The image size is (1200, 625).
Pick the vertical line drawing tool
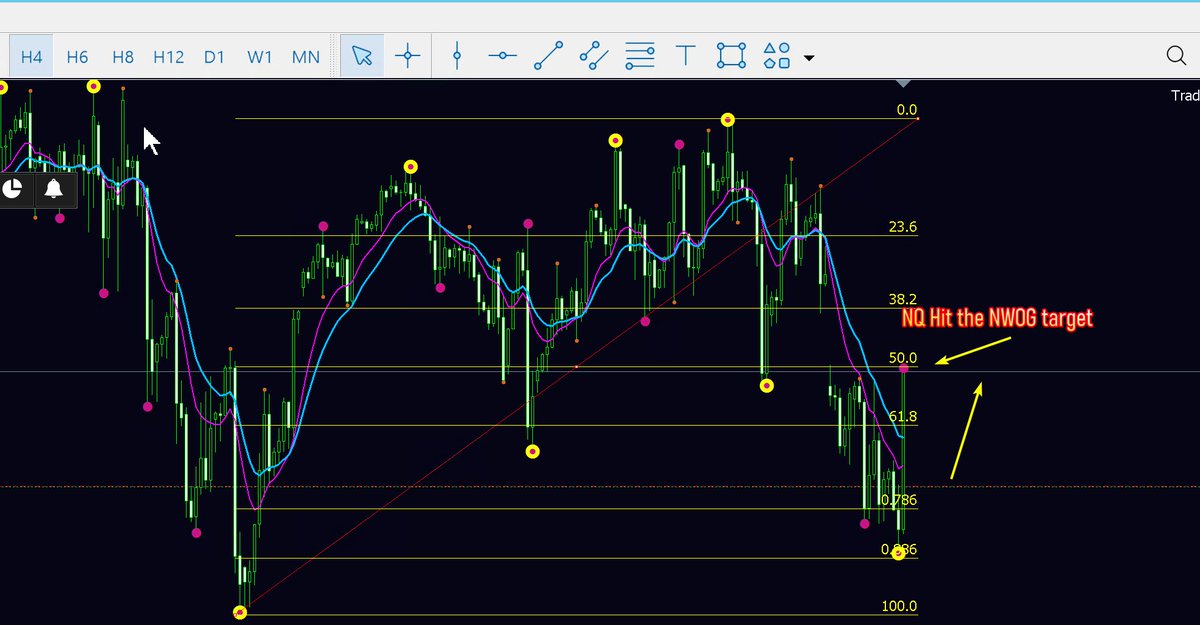(457, 56)
